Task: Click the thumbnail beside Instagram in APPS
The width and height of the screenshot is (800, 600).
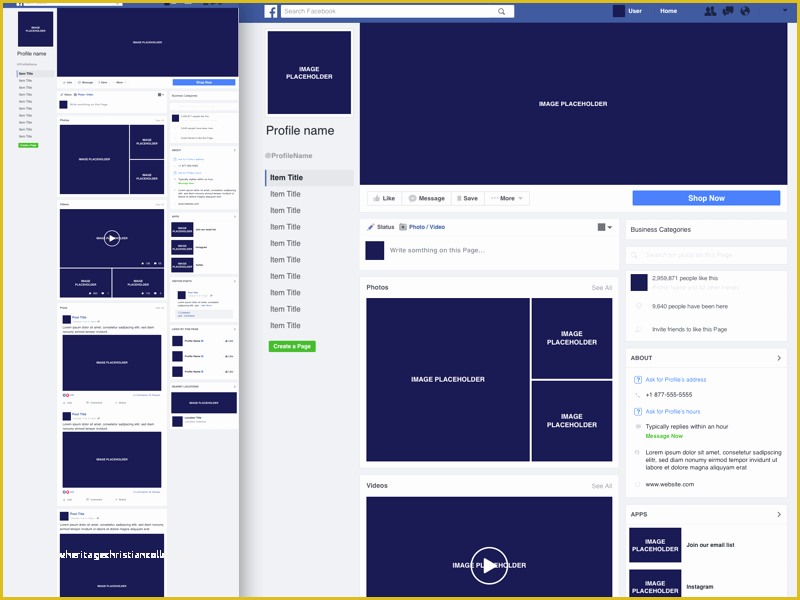Action: [x=655, y=583]
